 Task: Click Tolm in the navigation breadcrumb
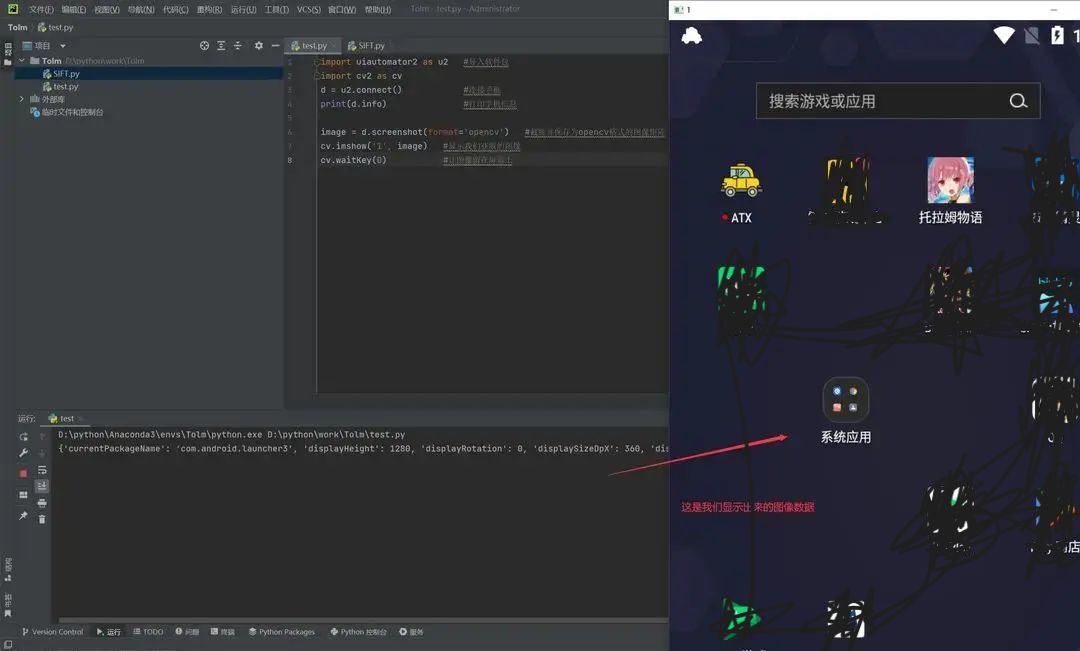point(17,28)
